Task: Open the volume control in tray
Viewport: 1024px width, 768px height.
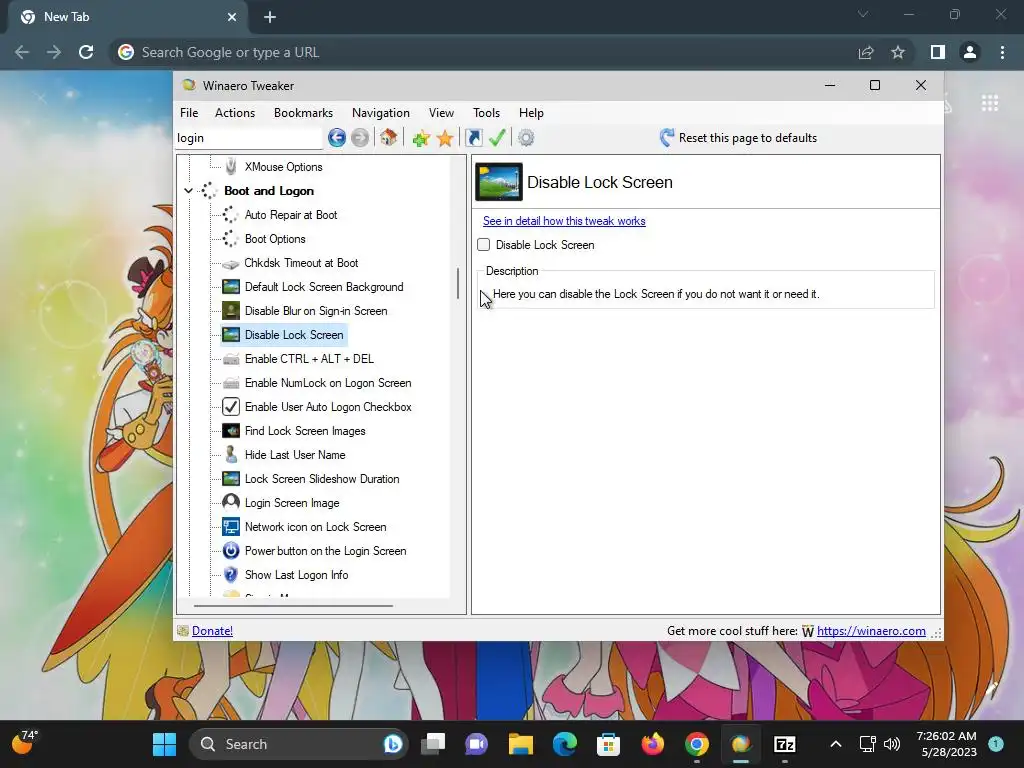Action: [x=891, y=744]
